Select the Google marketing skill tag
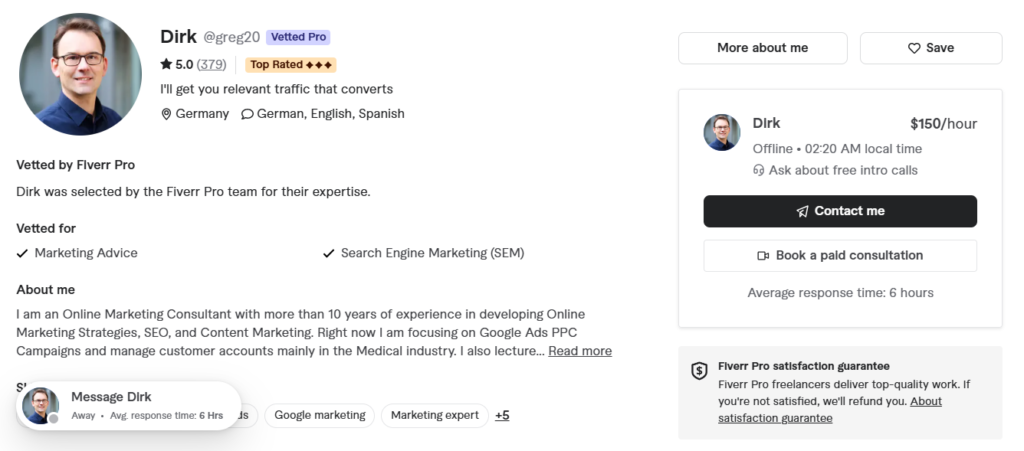This screenshot has height=451, width=1024. pos(319,415)
